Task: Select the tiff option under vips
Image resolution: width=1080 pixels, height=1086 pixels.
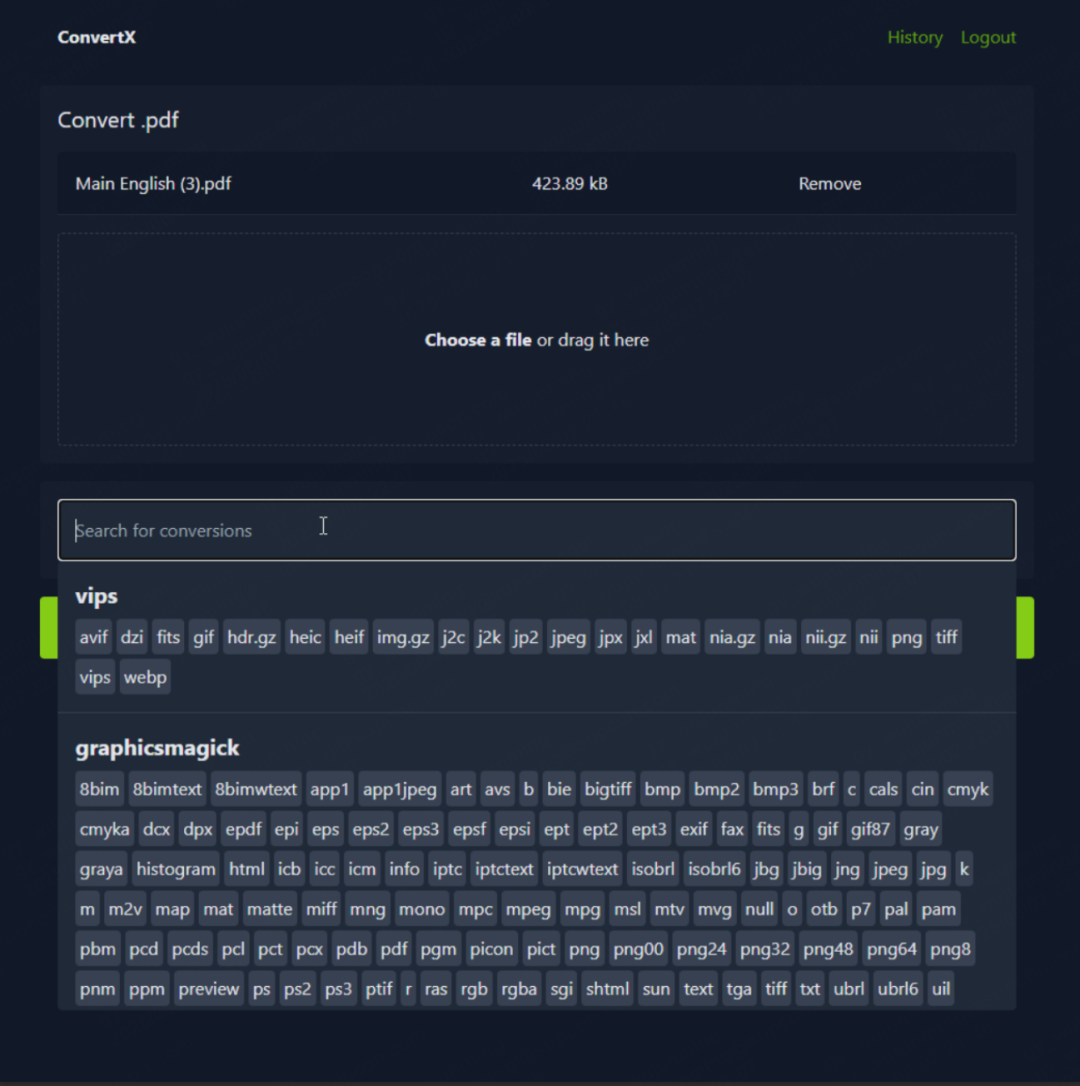Action: pos(946,637)
